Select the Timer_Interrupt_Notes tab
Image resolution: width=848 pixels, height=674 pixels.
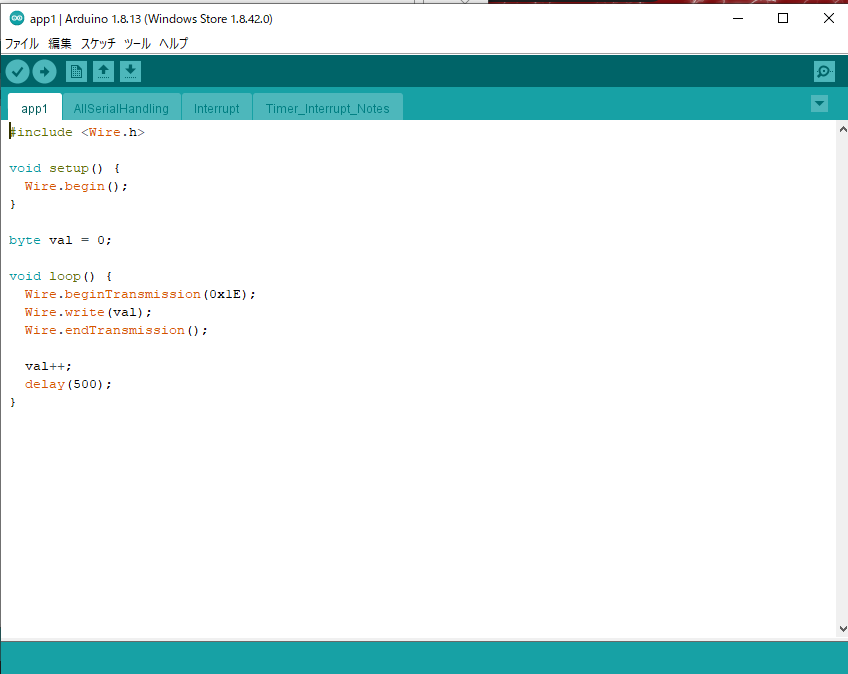(x=327, y=108)
